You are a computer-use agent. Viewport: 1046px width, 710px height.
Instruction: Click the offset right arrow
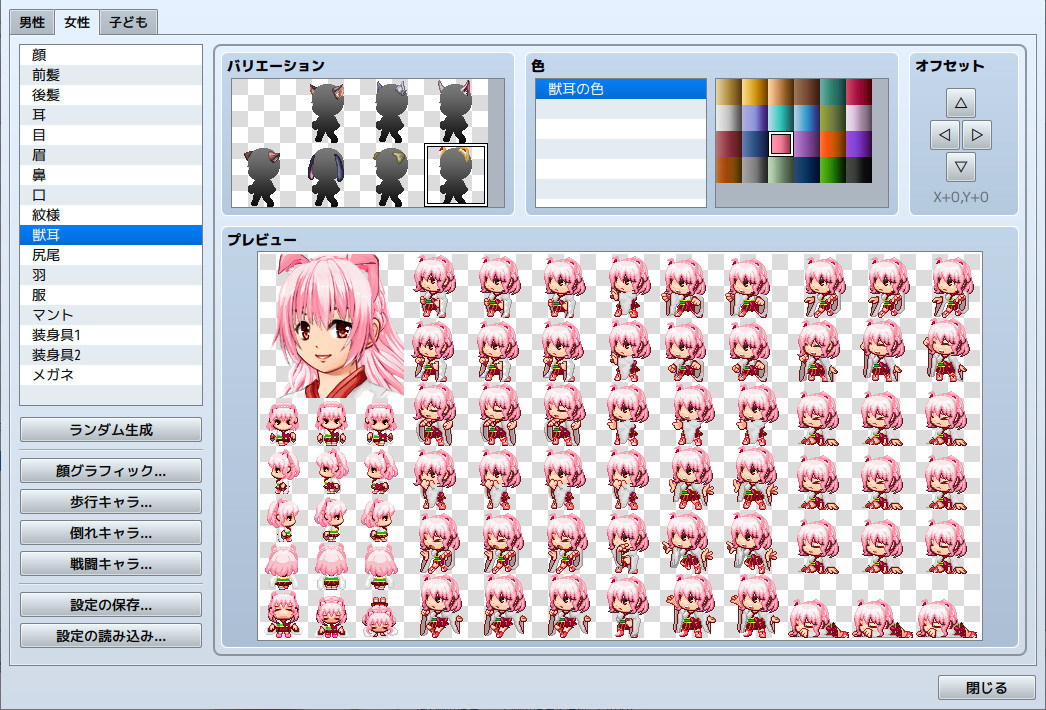(x=977, y=135)
